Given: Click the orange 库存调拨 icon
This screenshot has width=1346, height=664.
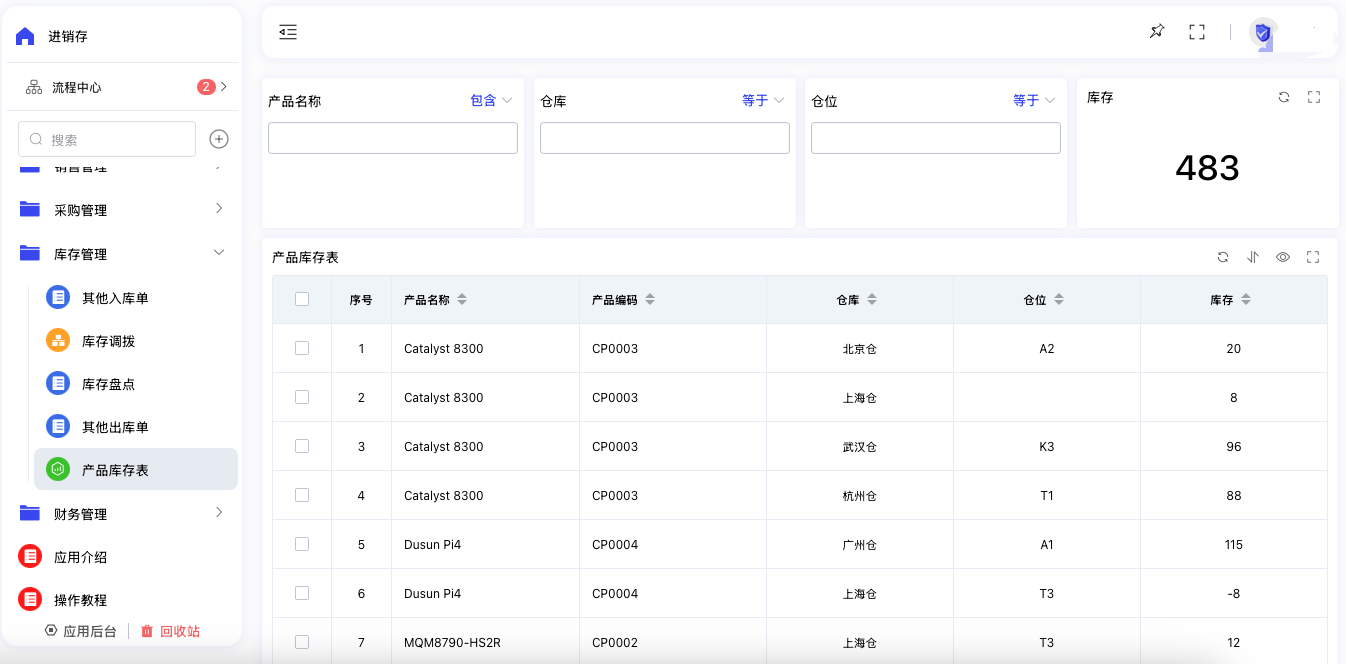Looking at the screenshot, I should coord(58,341).
